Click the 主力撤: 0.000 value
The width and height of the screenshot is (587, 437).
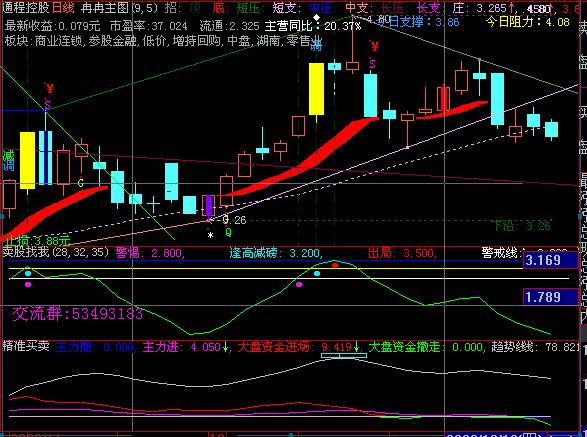(x=95, y=347)
